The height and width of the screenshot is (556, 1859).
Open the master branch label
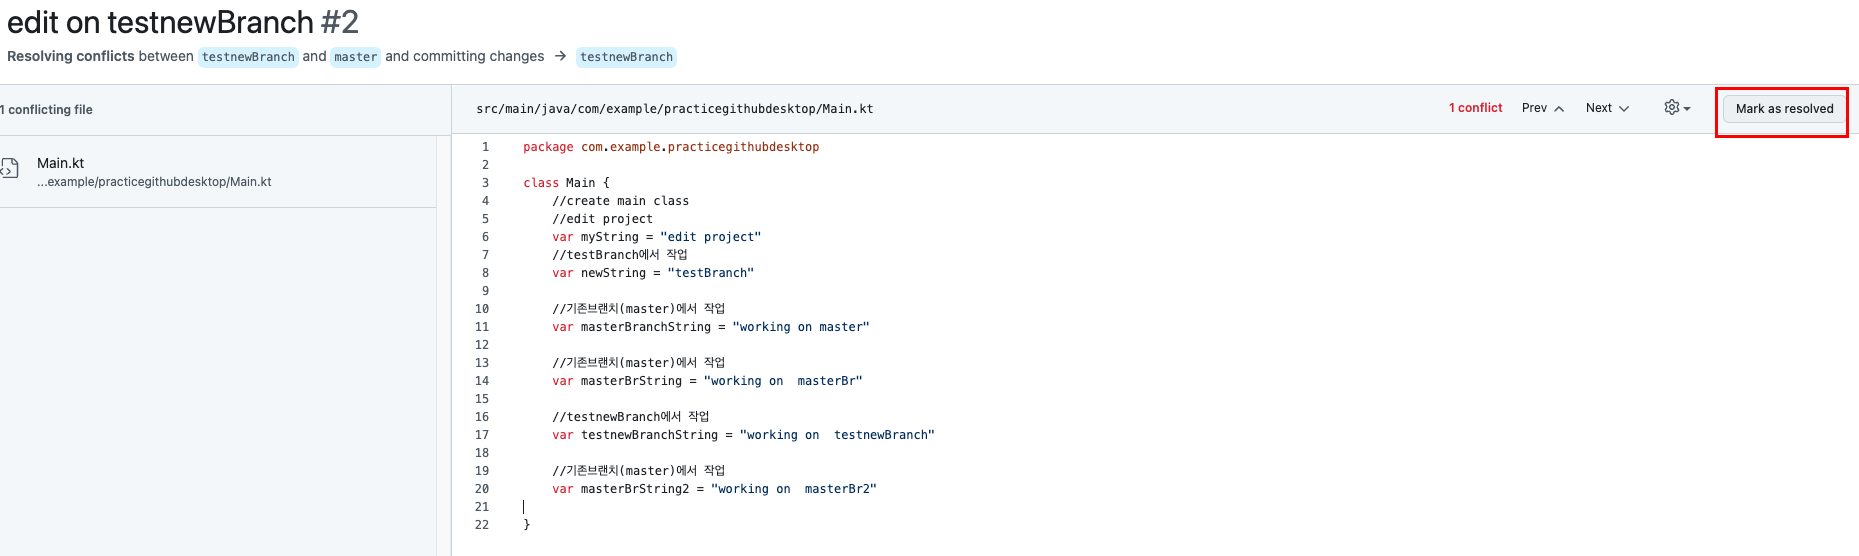356,57
